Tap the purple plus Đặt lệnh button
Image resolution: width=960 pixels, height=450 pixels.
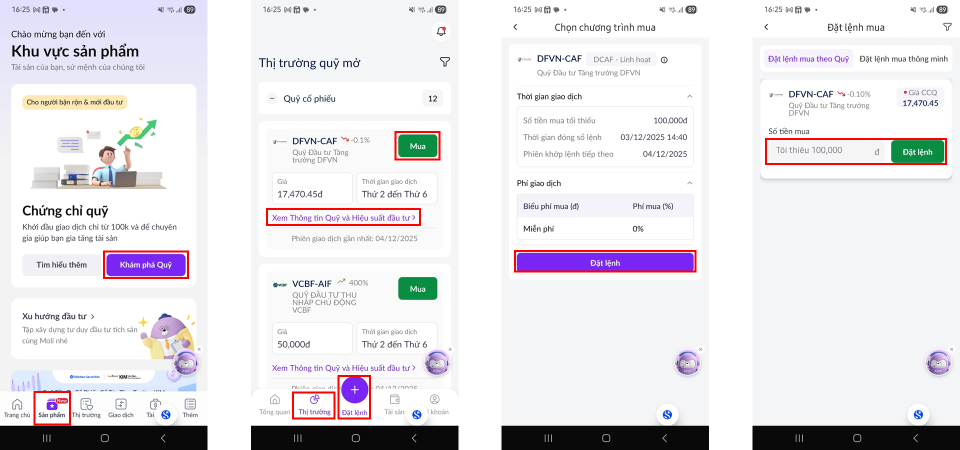pyautogui.click(x=354, y=389)
